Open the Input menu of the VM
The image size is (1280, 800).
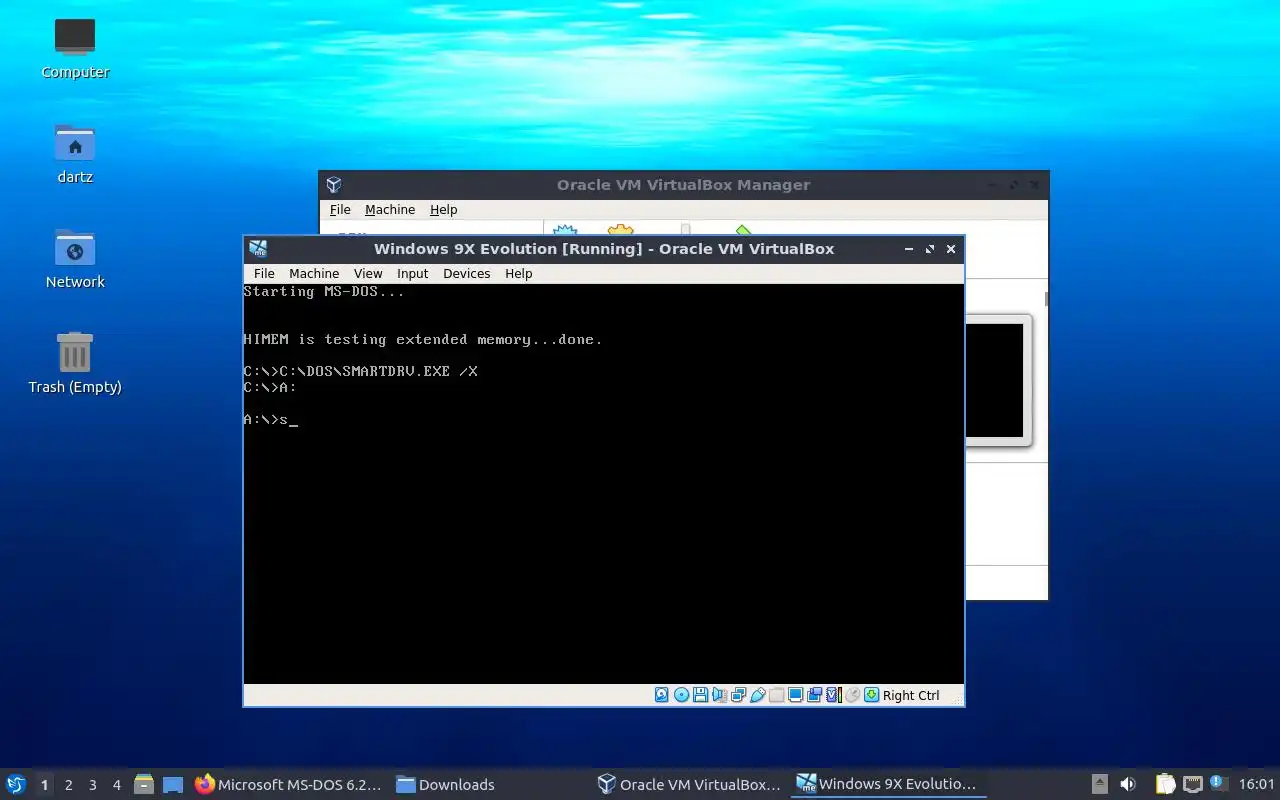coord(412,273)
